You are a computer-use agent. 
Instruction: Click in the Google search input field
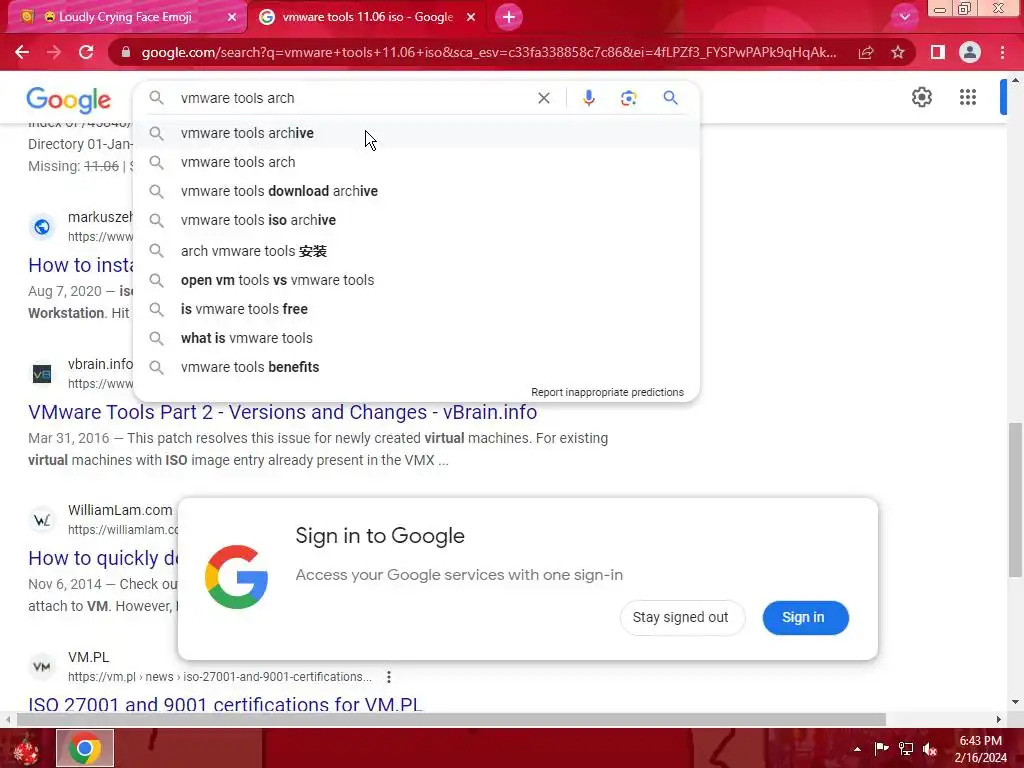point(353,98)
